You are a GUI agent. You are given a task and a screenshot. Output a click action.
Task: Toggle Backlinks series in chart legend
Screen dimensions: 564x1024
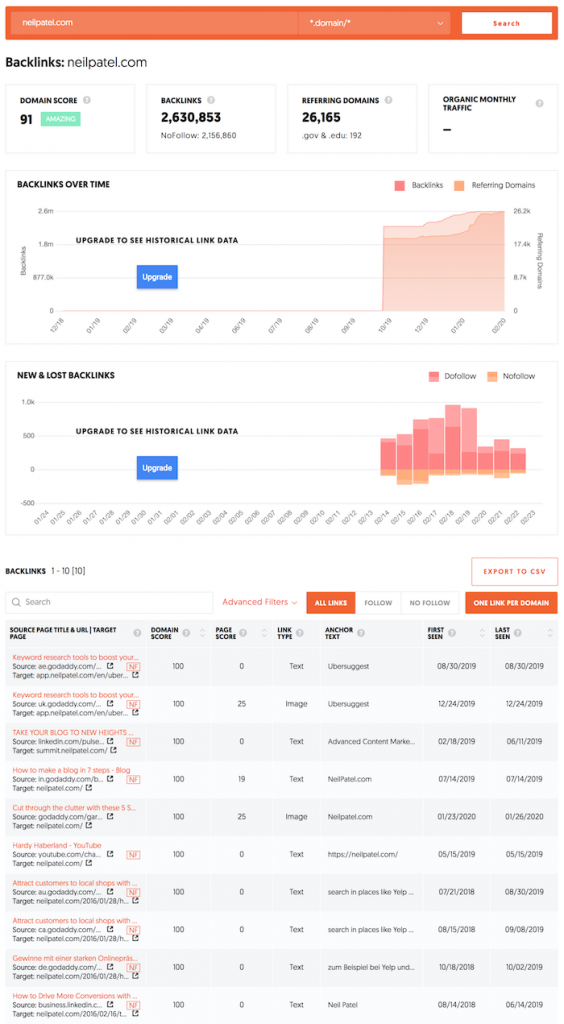pos(418,185)
